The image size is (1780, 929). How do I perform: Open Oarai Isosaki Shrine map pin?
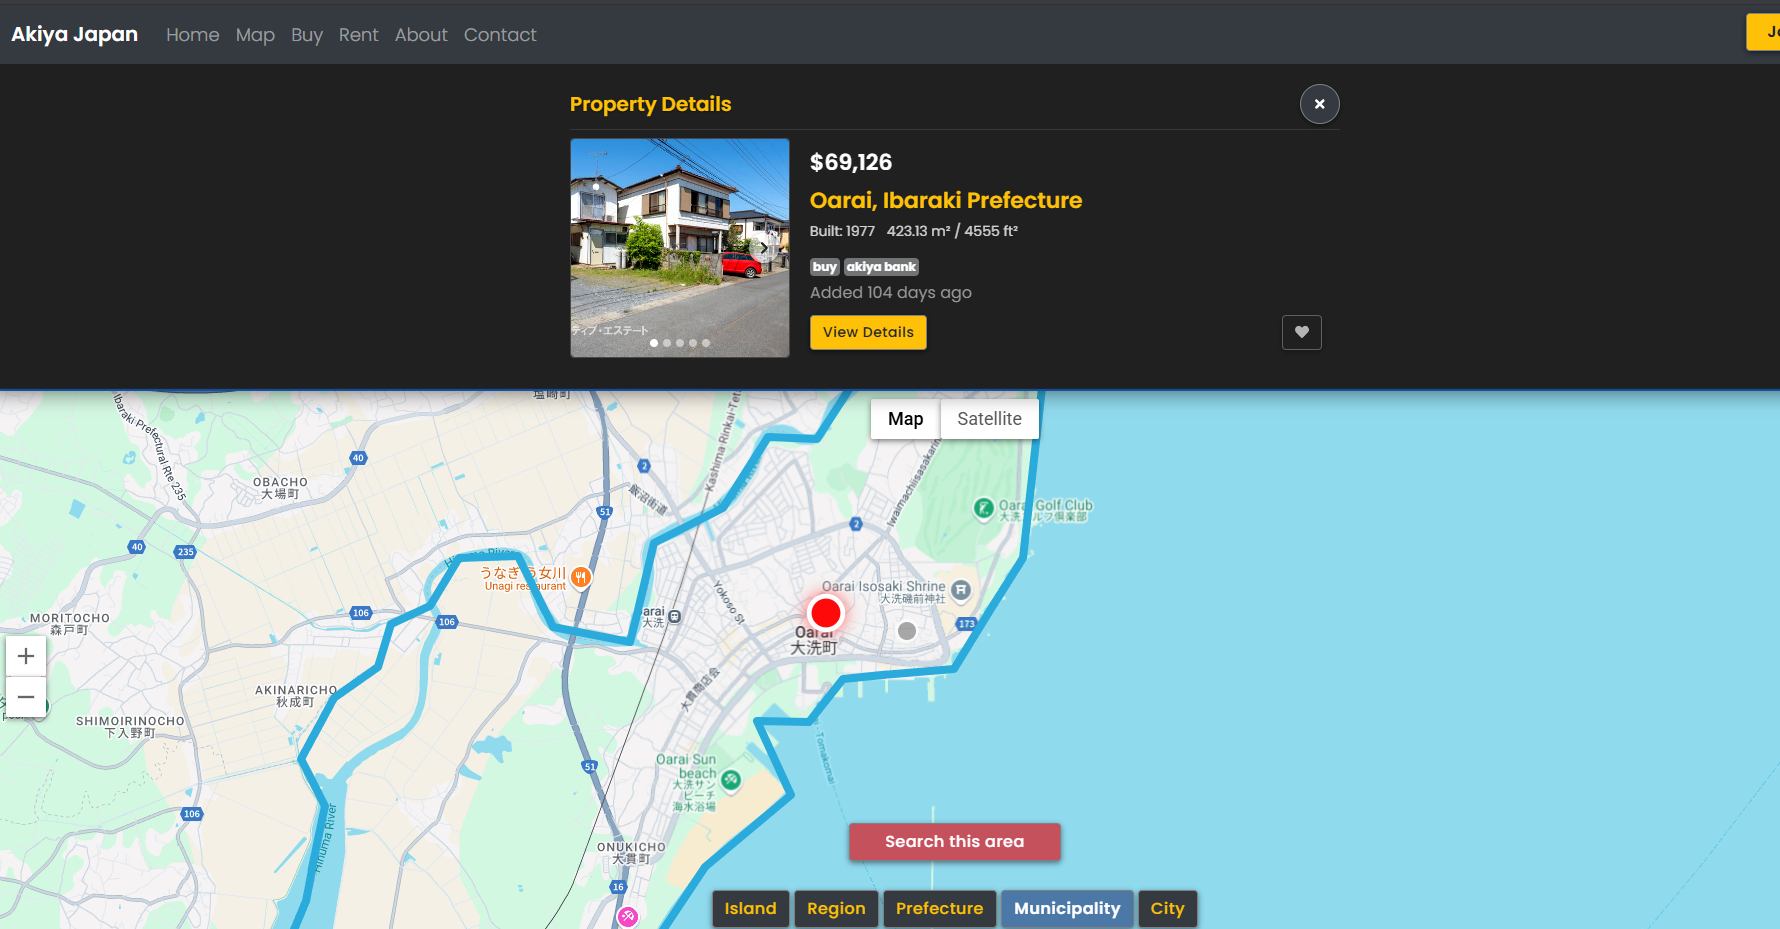coord(961,590)
